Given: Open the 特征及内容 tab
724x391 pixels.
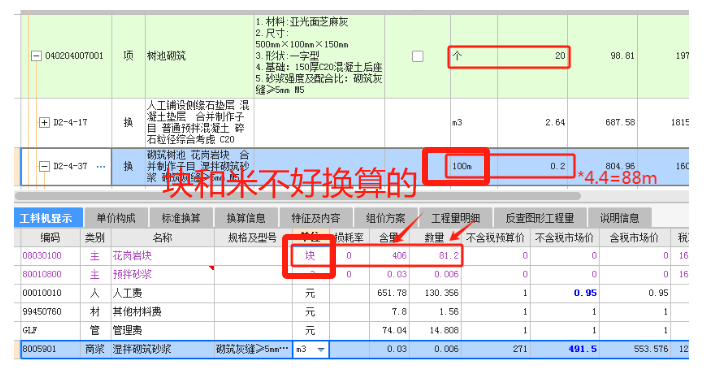Looking at the screenshot, I should click(x=315, y=218).
